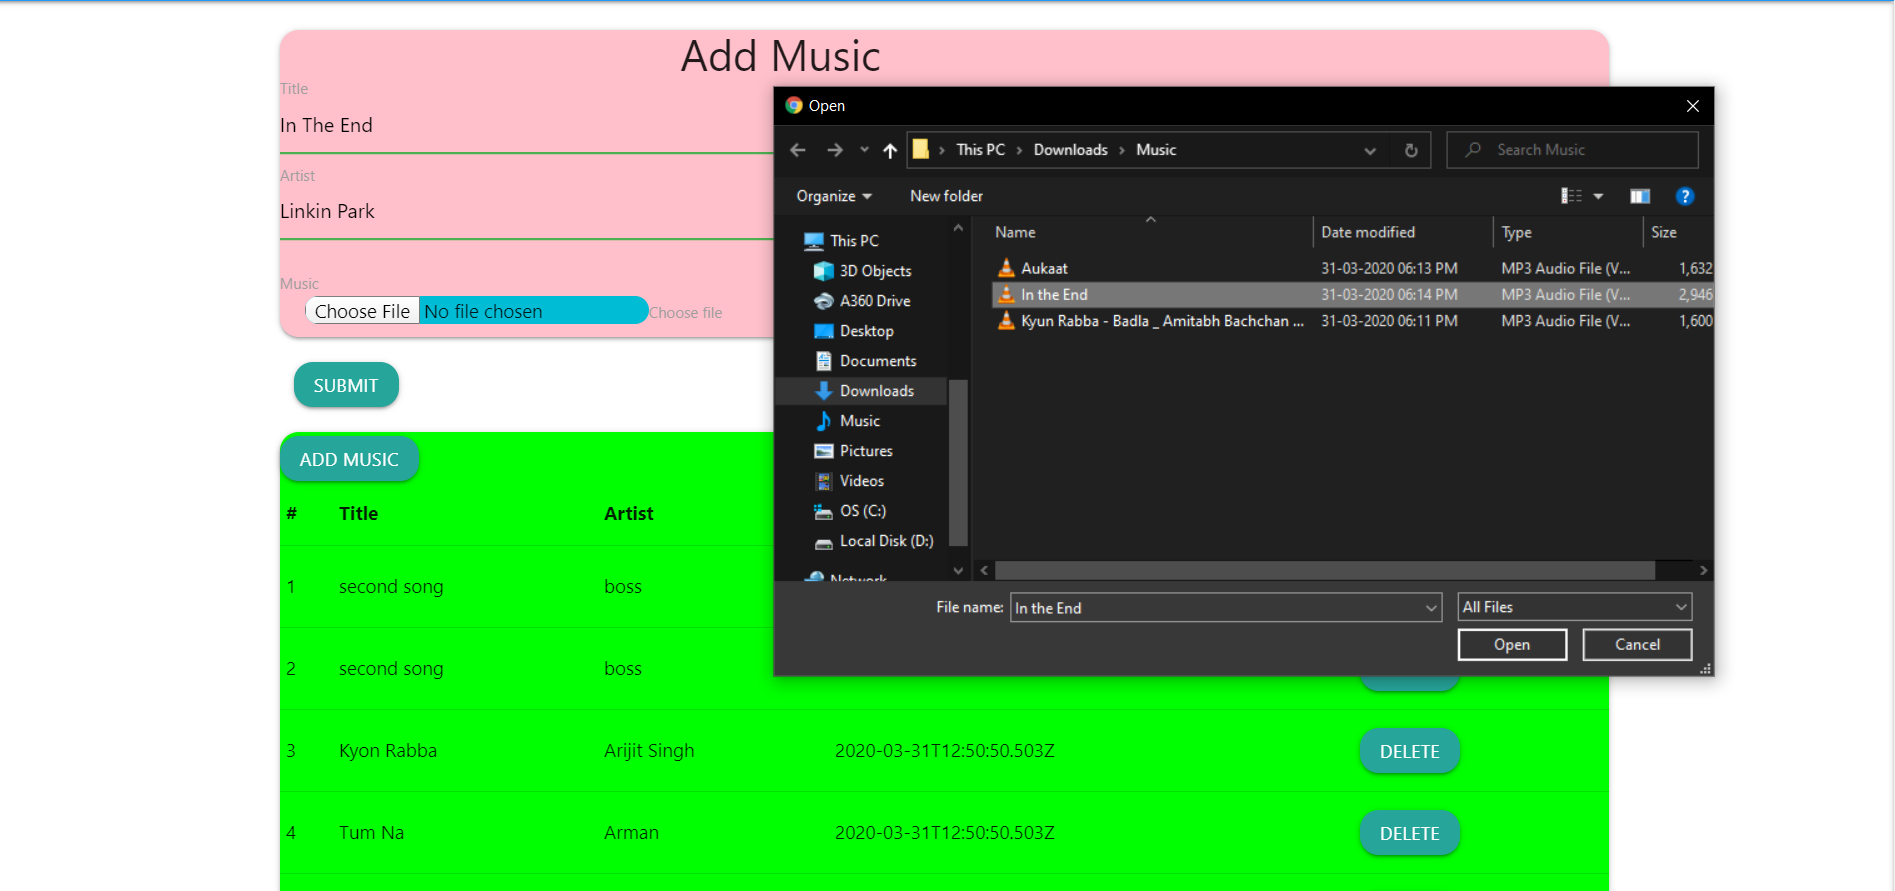The width and height of the screenshot is (1895, 891).
Task: Sort files by Date modified column
Action: pyautogui.click(x=1402, y=232)
